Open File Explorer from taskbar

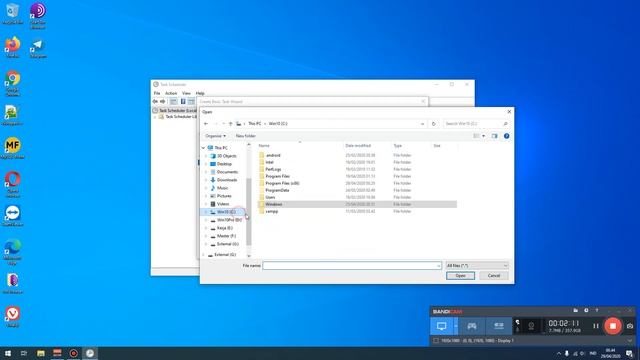(40, 353)
